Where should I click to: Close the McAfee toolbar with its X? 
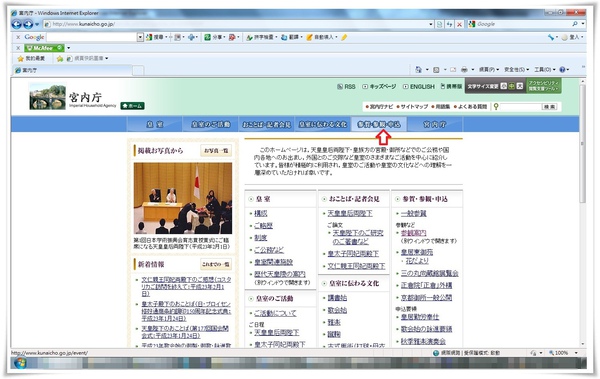click(18, 48)
